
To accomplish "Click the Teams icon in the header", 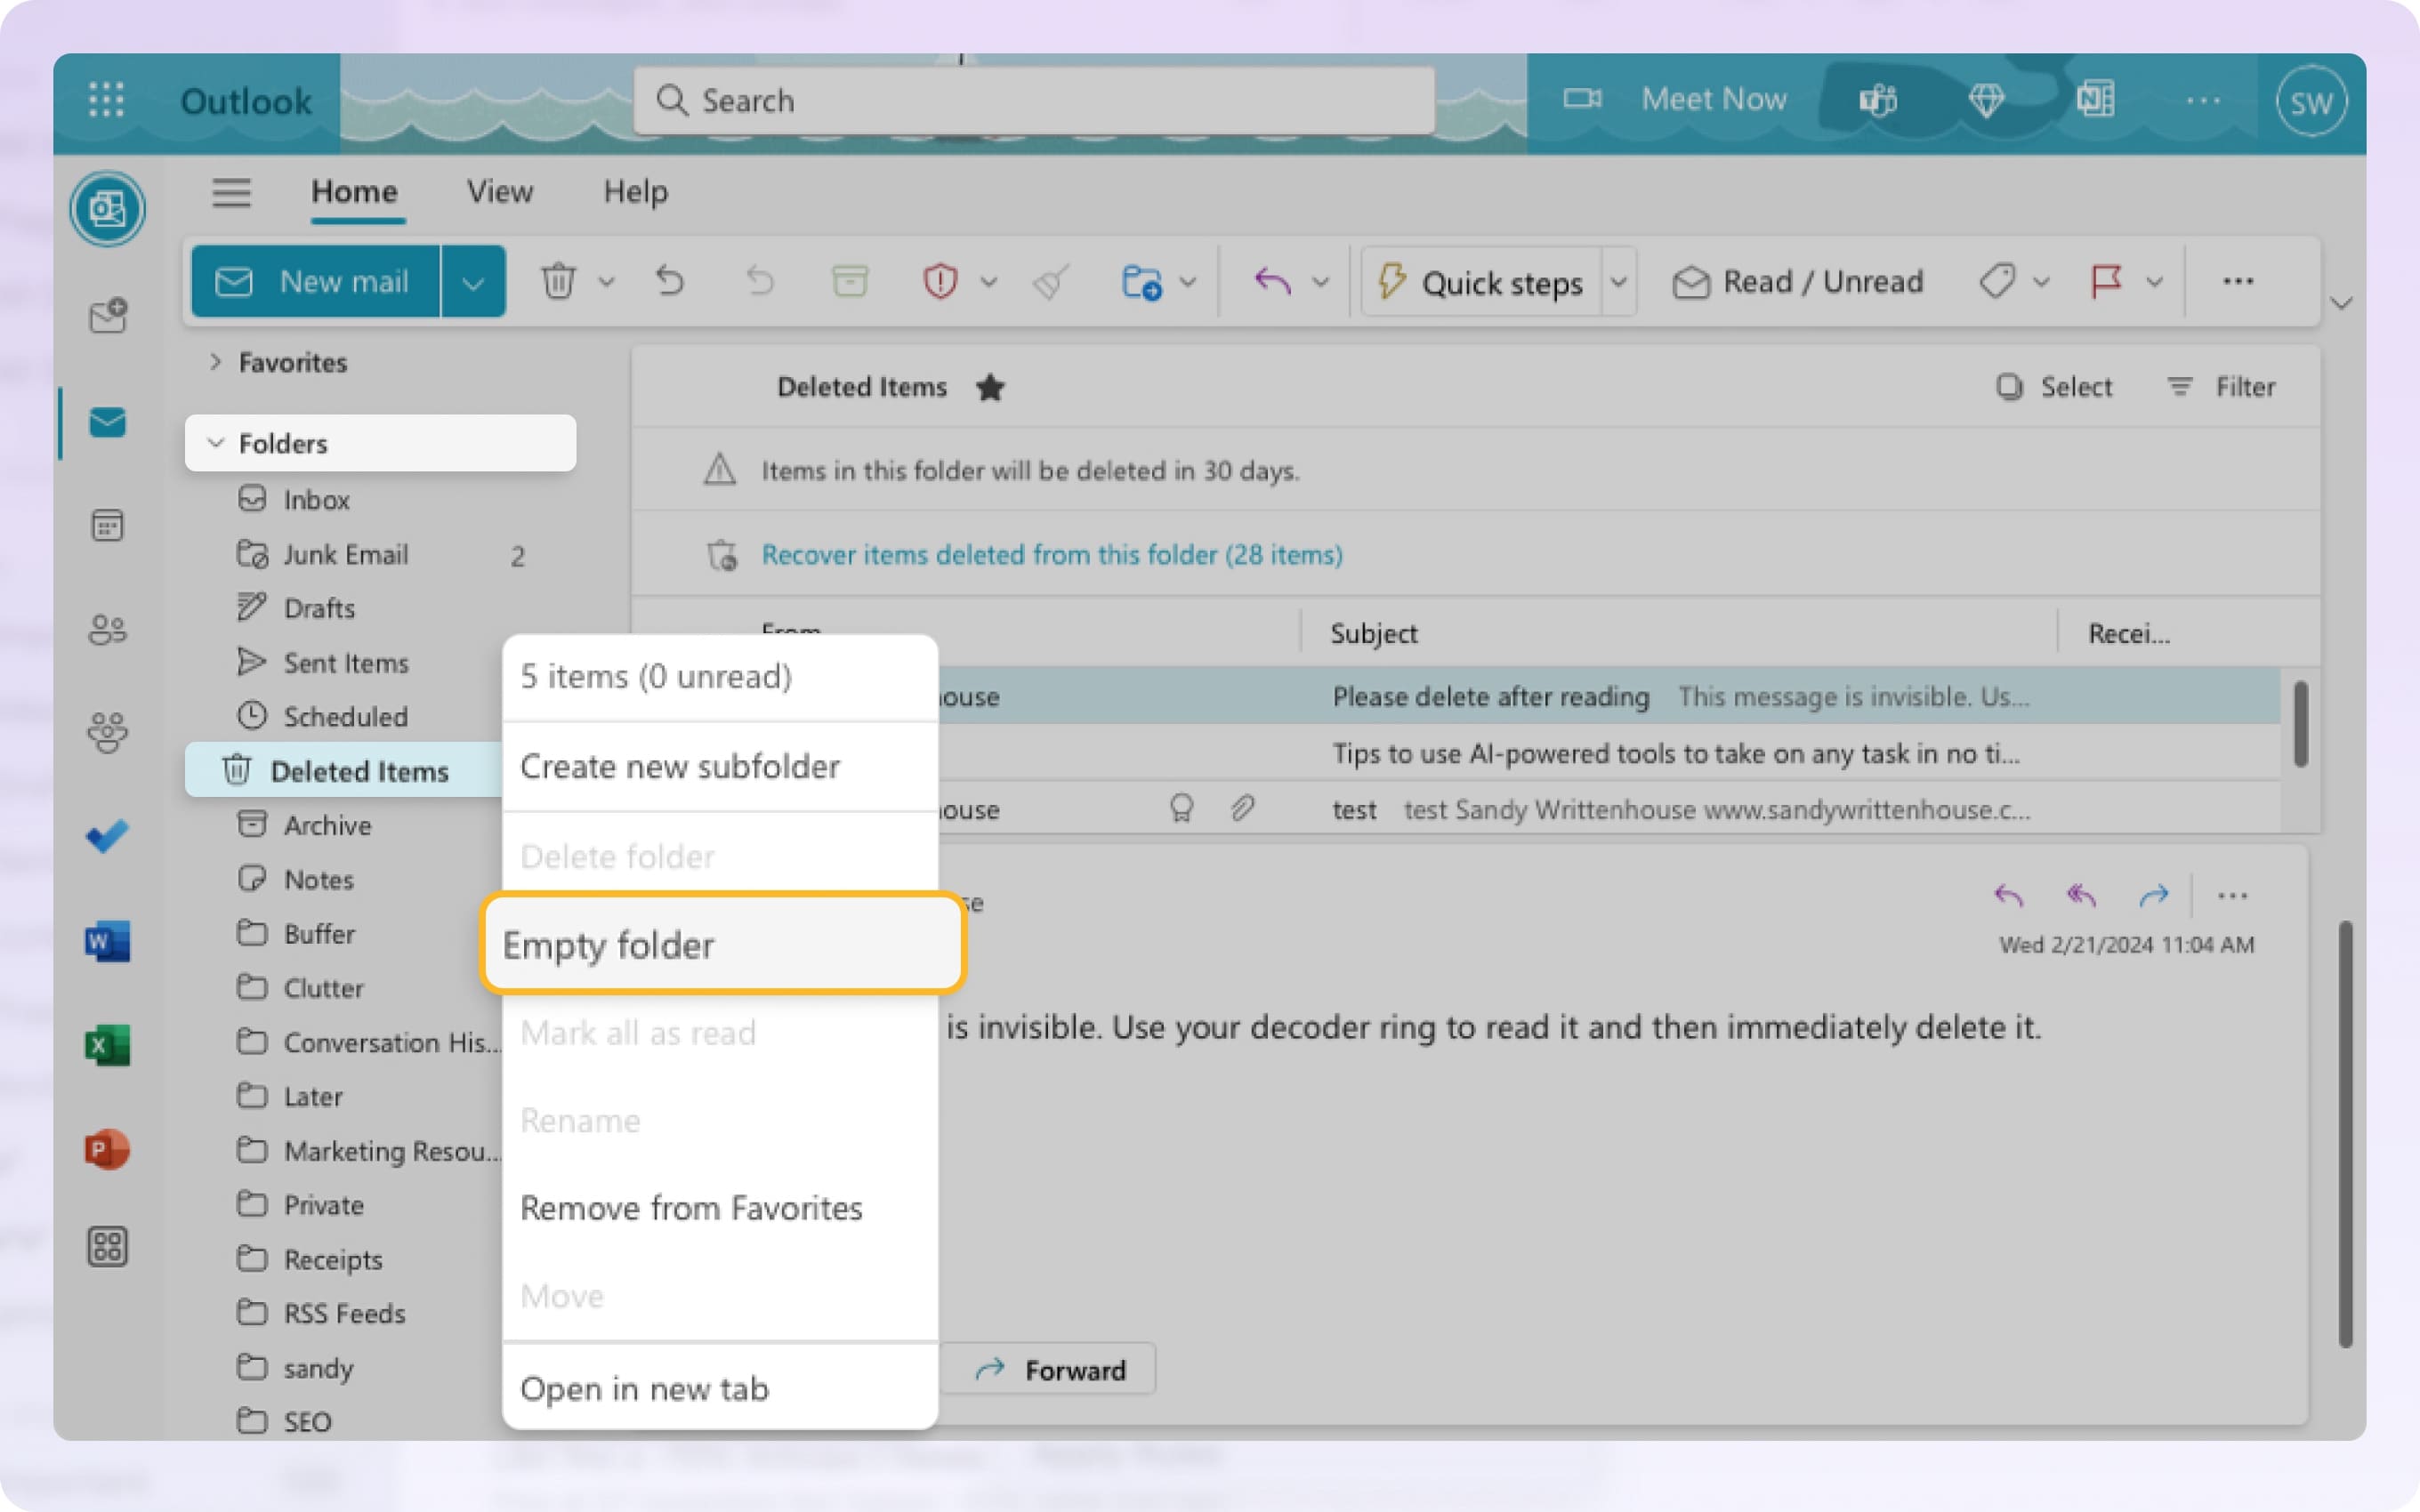I will [1877, 100].
